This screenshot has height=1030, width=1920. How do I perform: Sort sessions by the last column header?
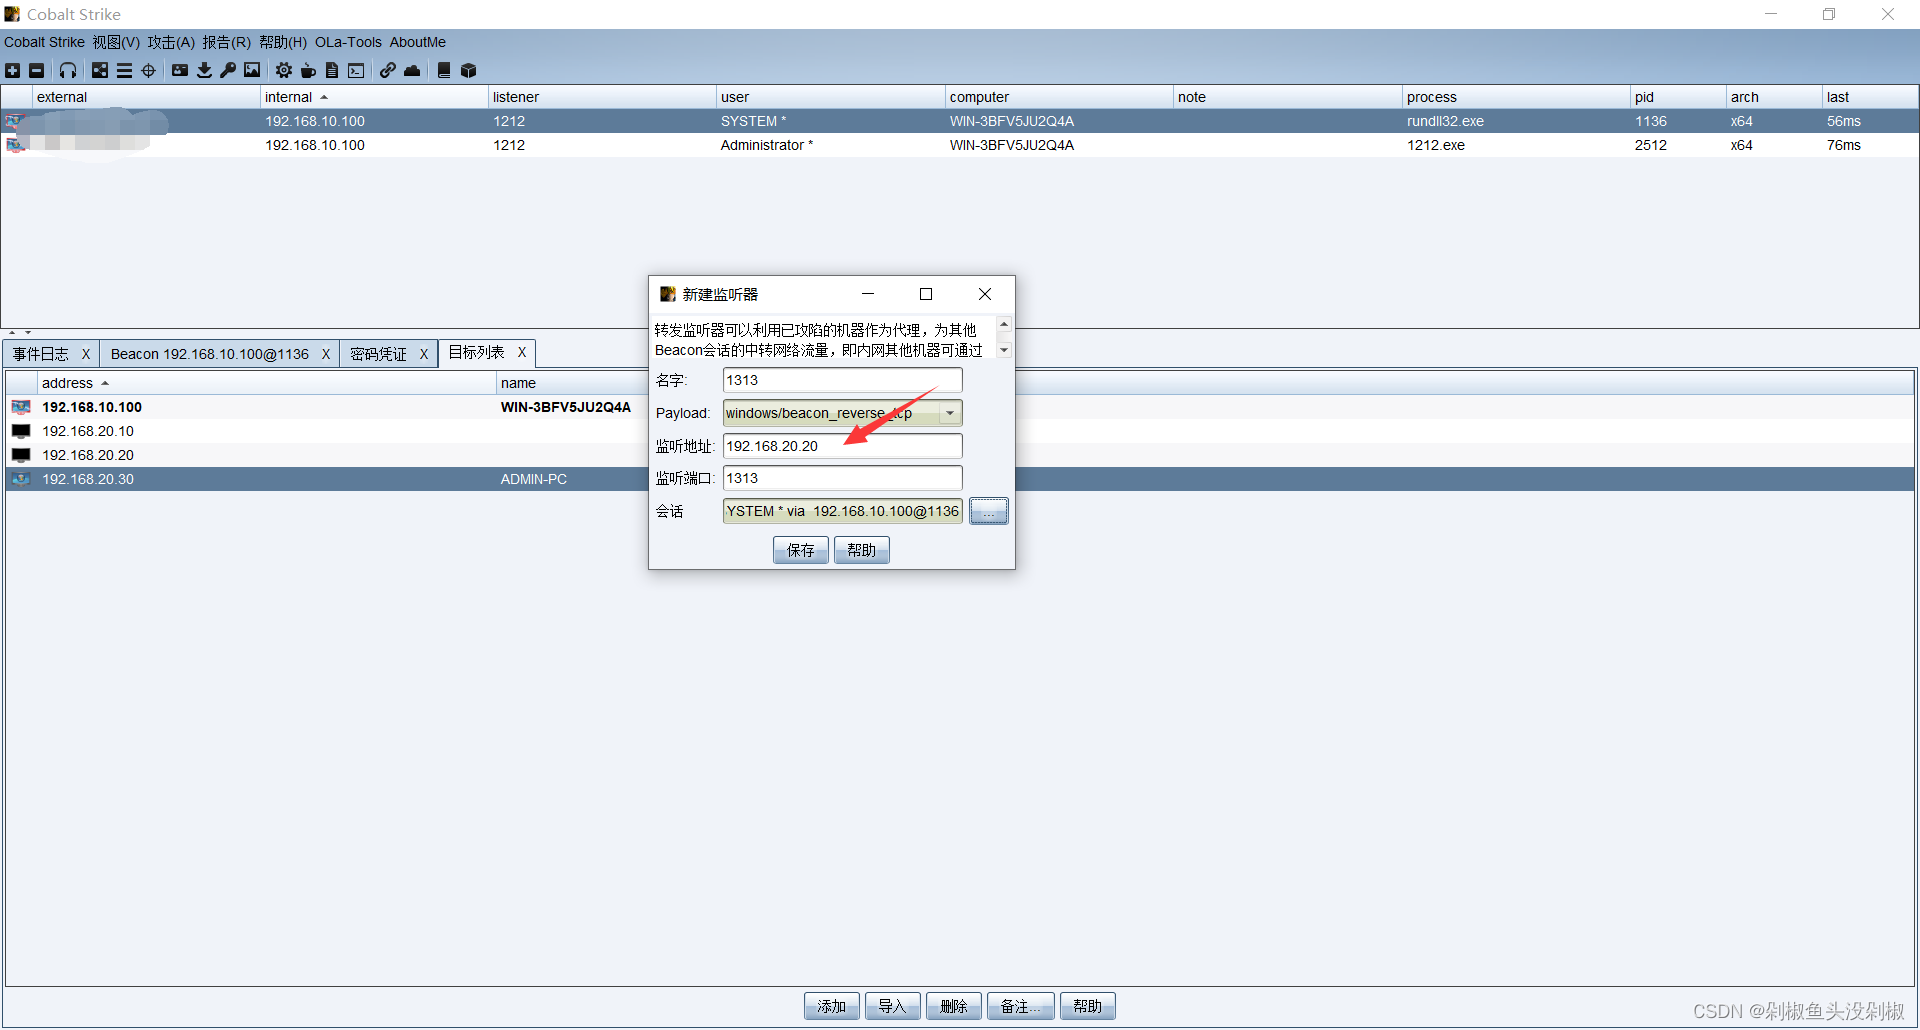click(x=1869, y=97)
